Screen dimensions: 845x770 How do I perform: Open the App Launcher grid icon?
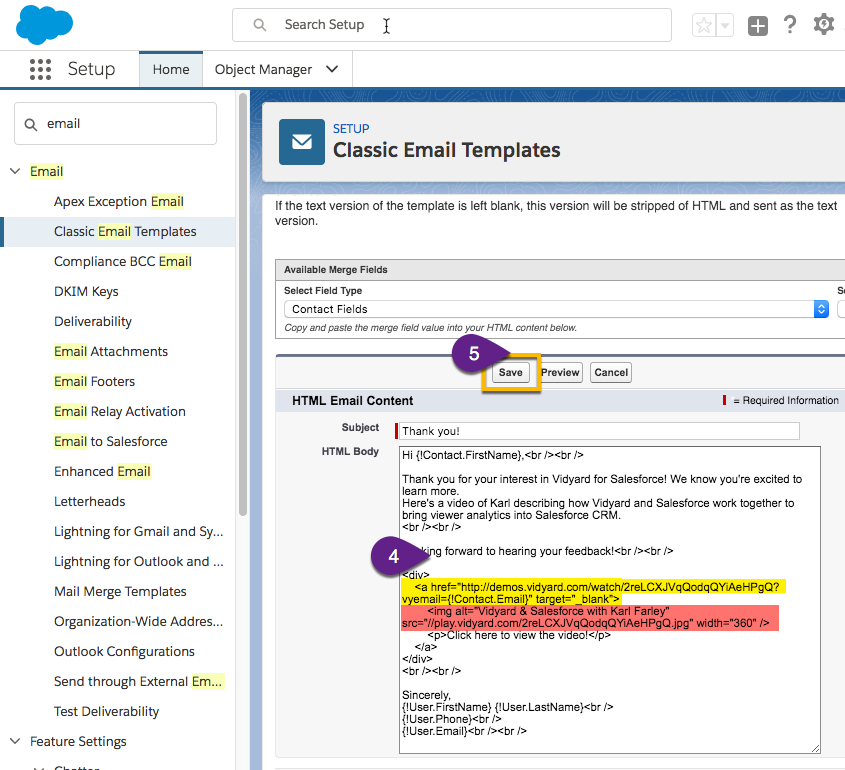click(40, 69)
